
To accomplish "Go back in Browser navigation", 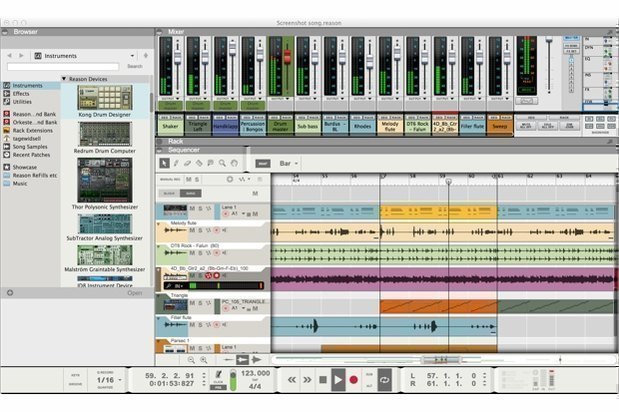I will click(x=9, y=56).
